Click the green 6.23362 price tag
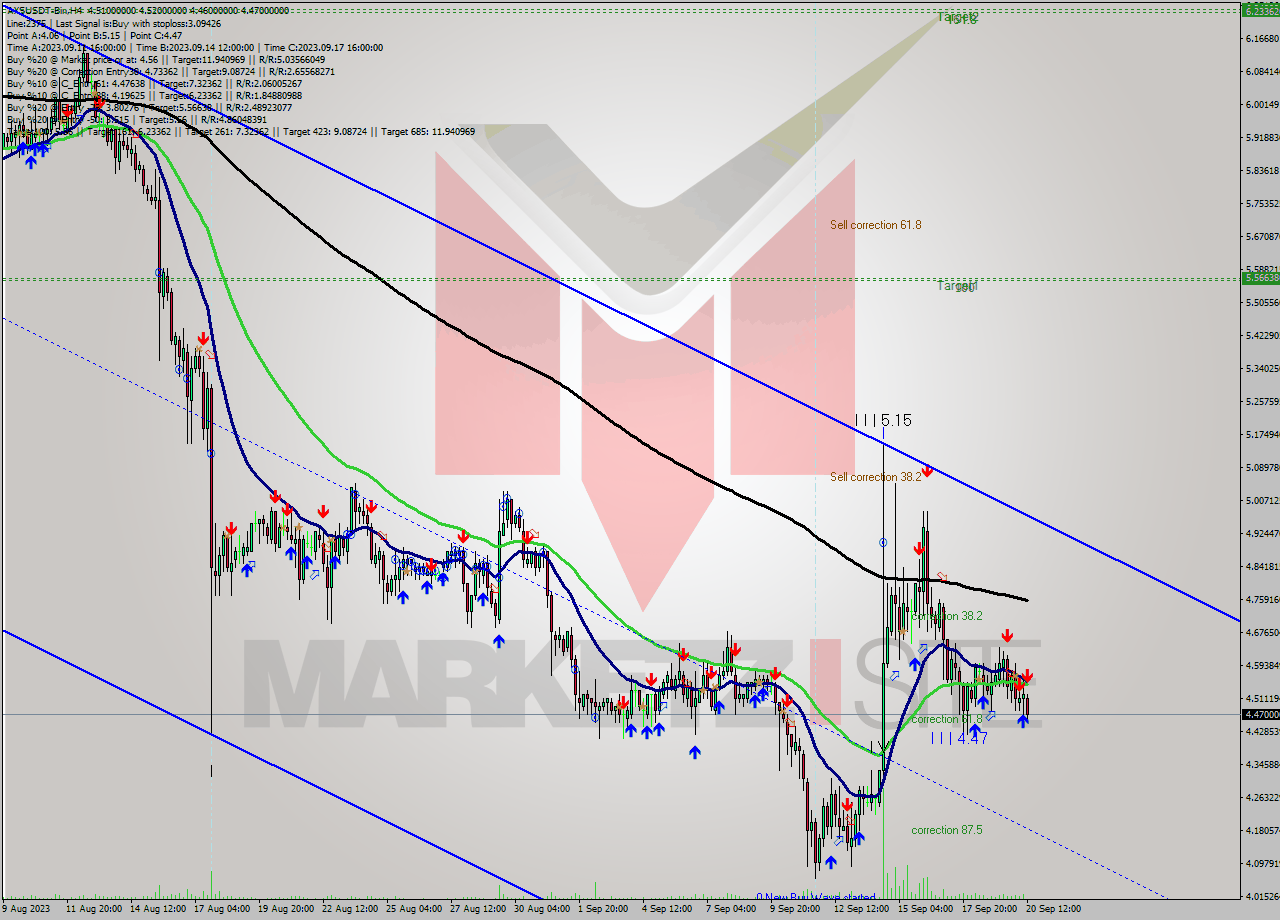The width and height of the screenshot is (1280, 920). coord(1260,10)
